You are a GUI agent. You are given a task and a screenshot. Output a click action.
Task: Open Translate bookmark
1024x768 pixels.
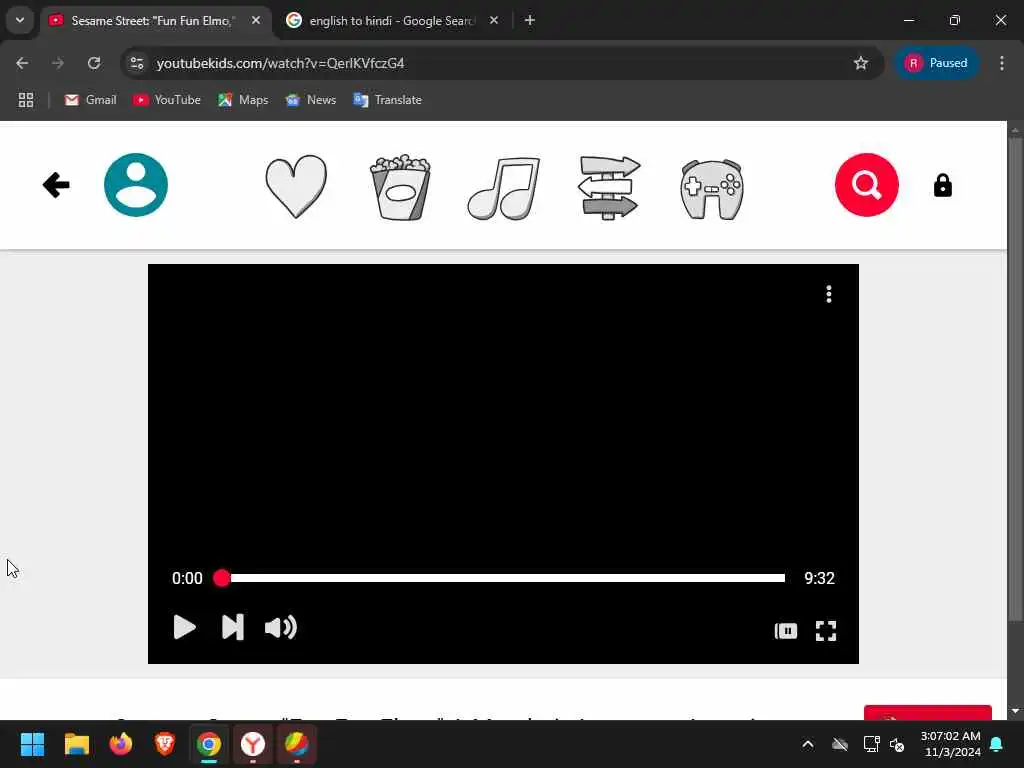pos(387,100)
